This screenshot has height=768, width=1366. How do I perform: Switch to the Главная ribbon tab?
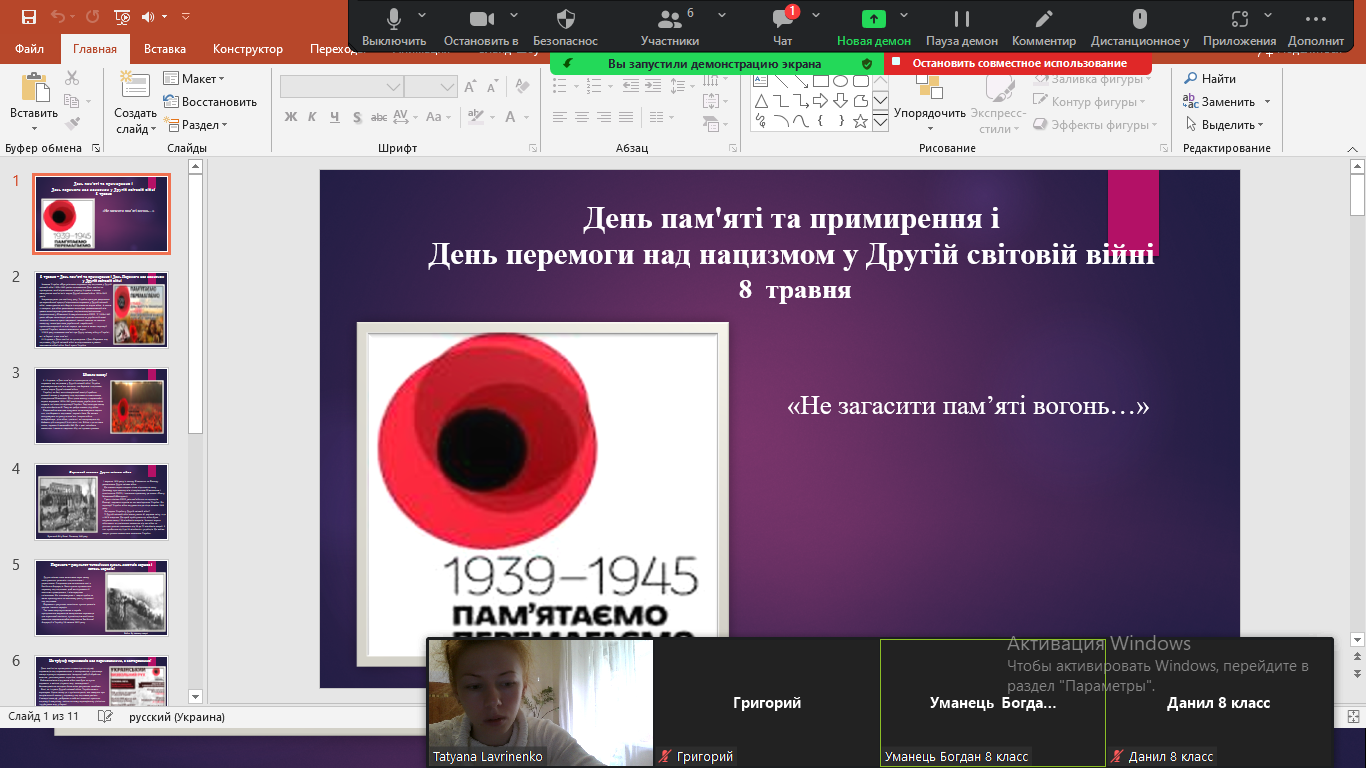coord(95,49)
